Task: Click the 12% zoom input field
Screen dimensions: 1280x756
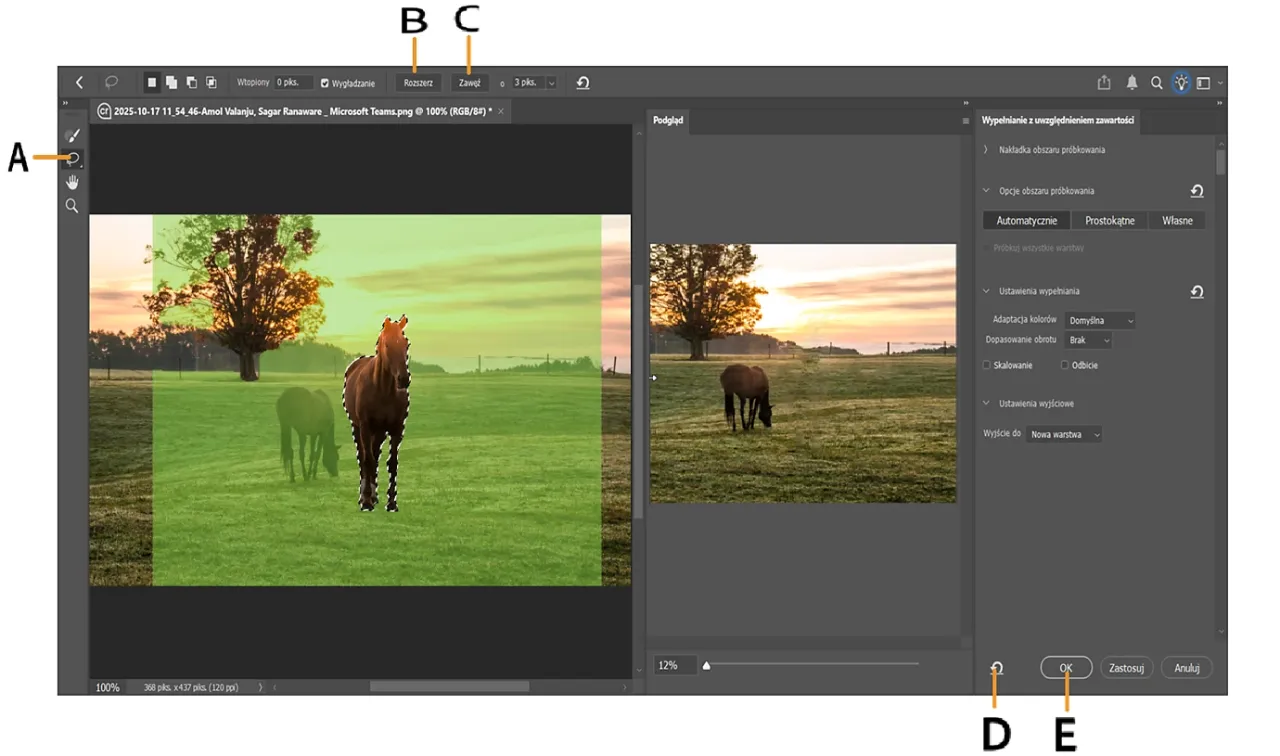Action: (675, 663)
